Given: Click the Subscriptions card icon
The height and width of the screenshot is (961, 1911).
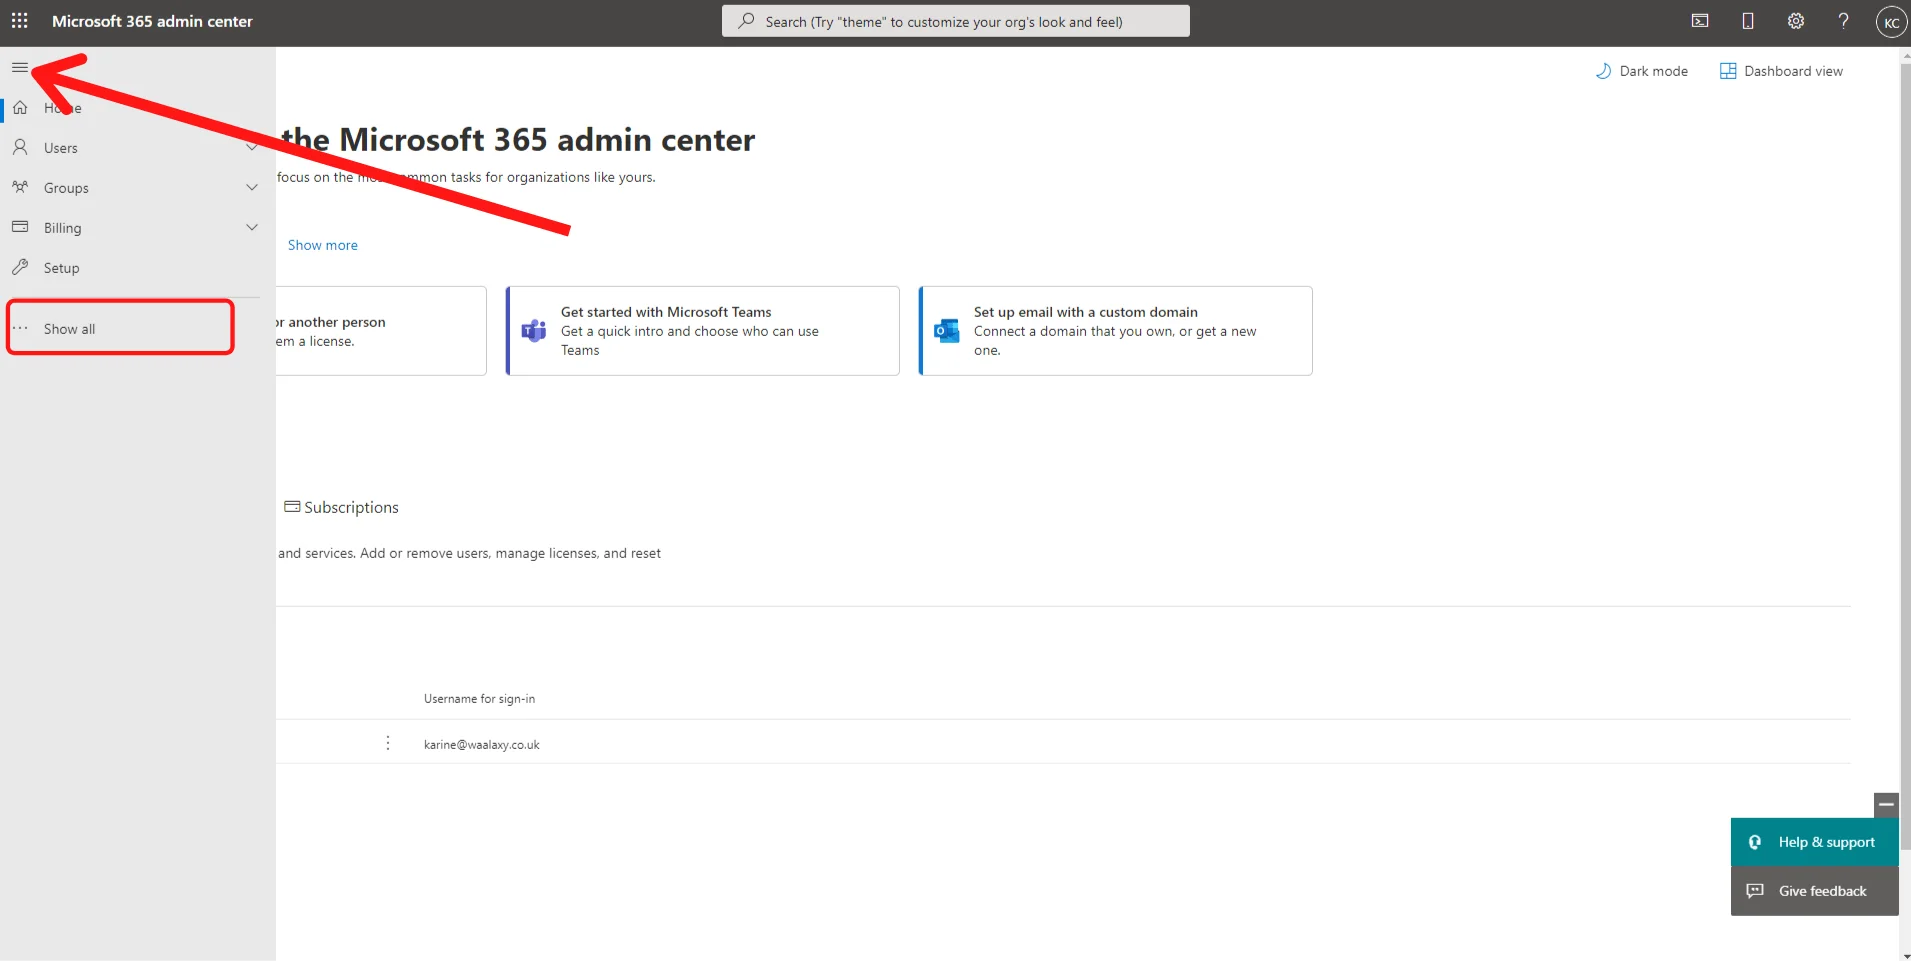Looking at the screenshot, I should (292, 507).
